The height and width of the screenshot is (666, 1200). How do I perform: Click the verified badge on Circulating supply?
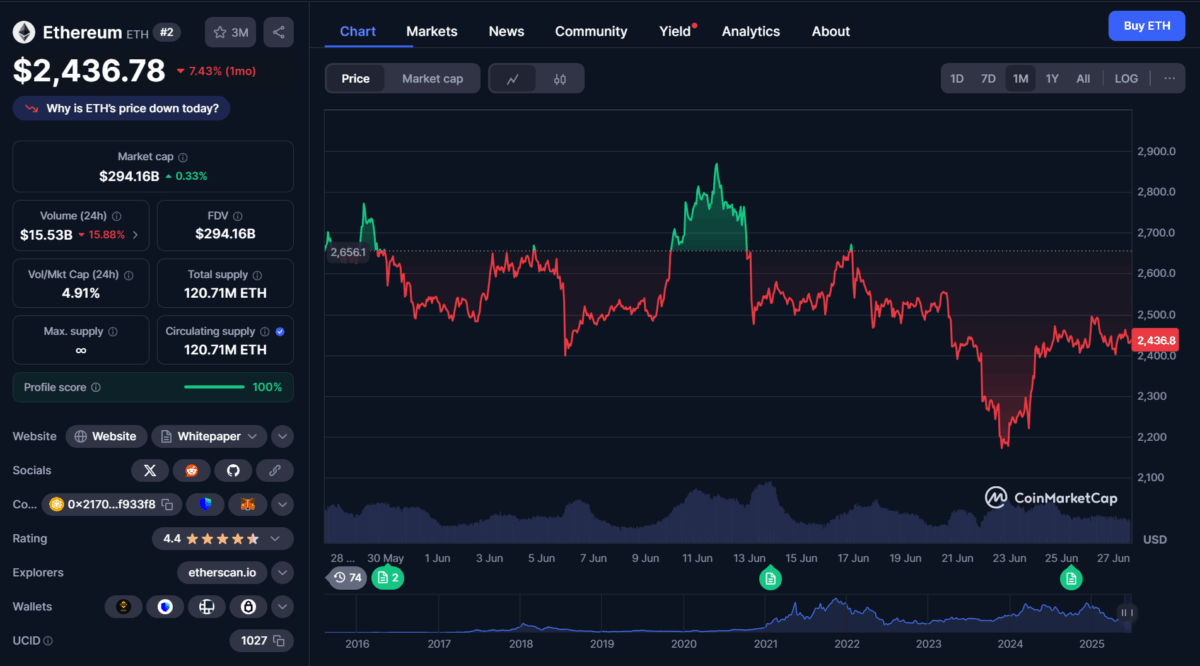(x=279, y=332)
